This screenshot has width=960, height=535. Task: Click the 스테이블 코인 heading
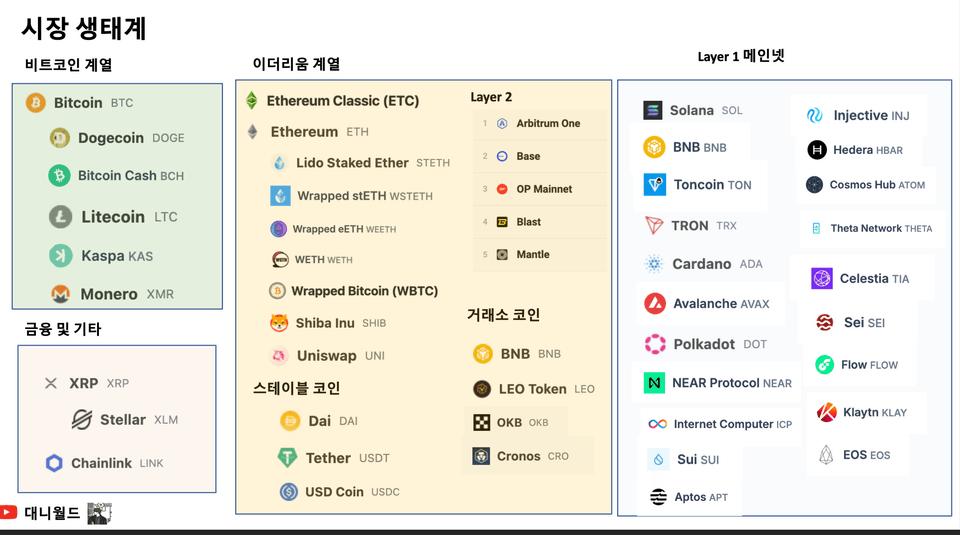click(x=296, y=388)
